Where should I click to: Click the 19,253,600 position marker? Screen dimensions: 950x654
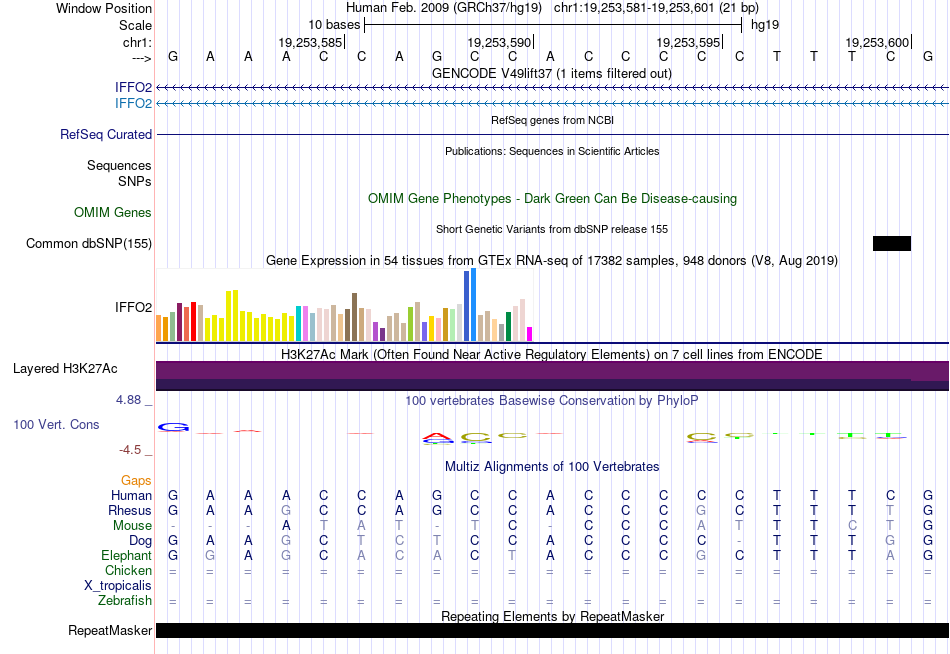[877, 42]
